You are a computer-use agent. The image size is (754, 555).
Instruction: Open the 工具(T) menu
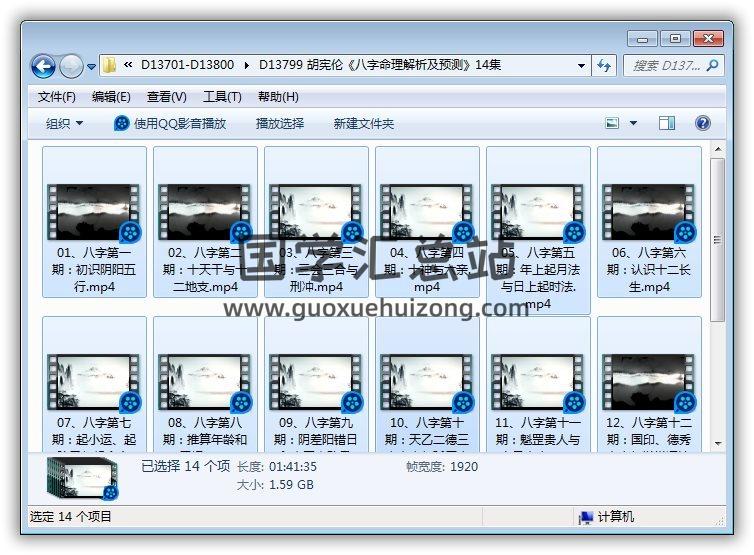222,97
